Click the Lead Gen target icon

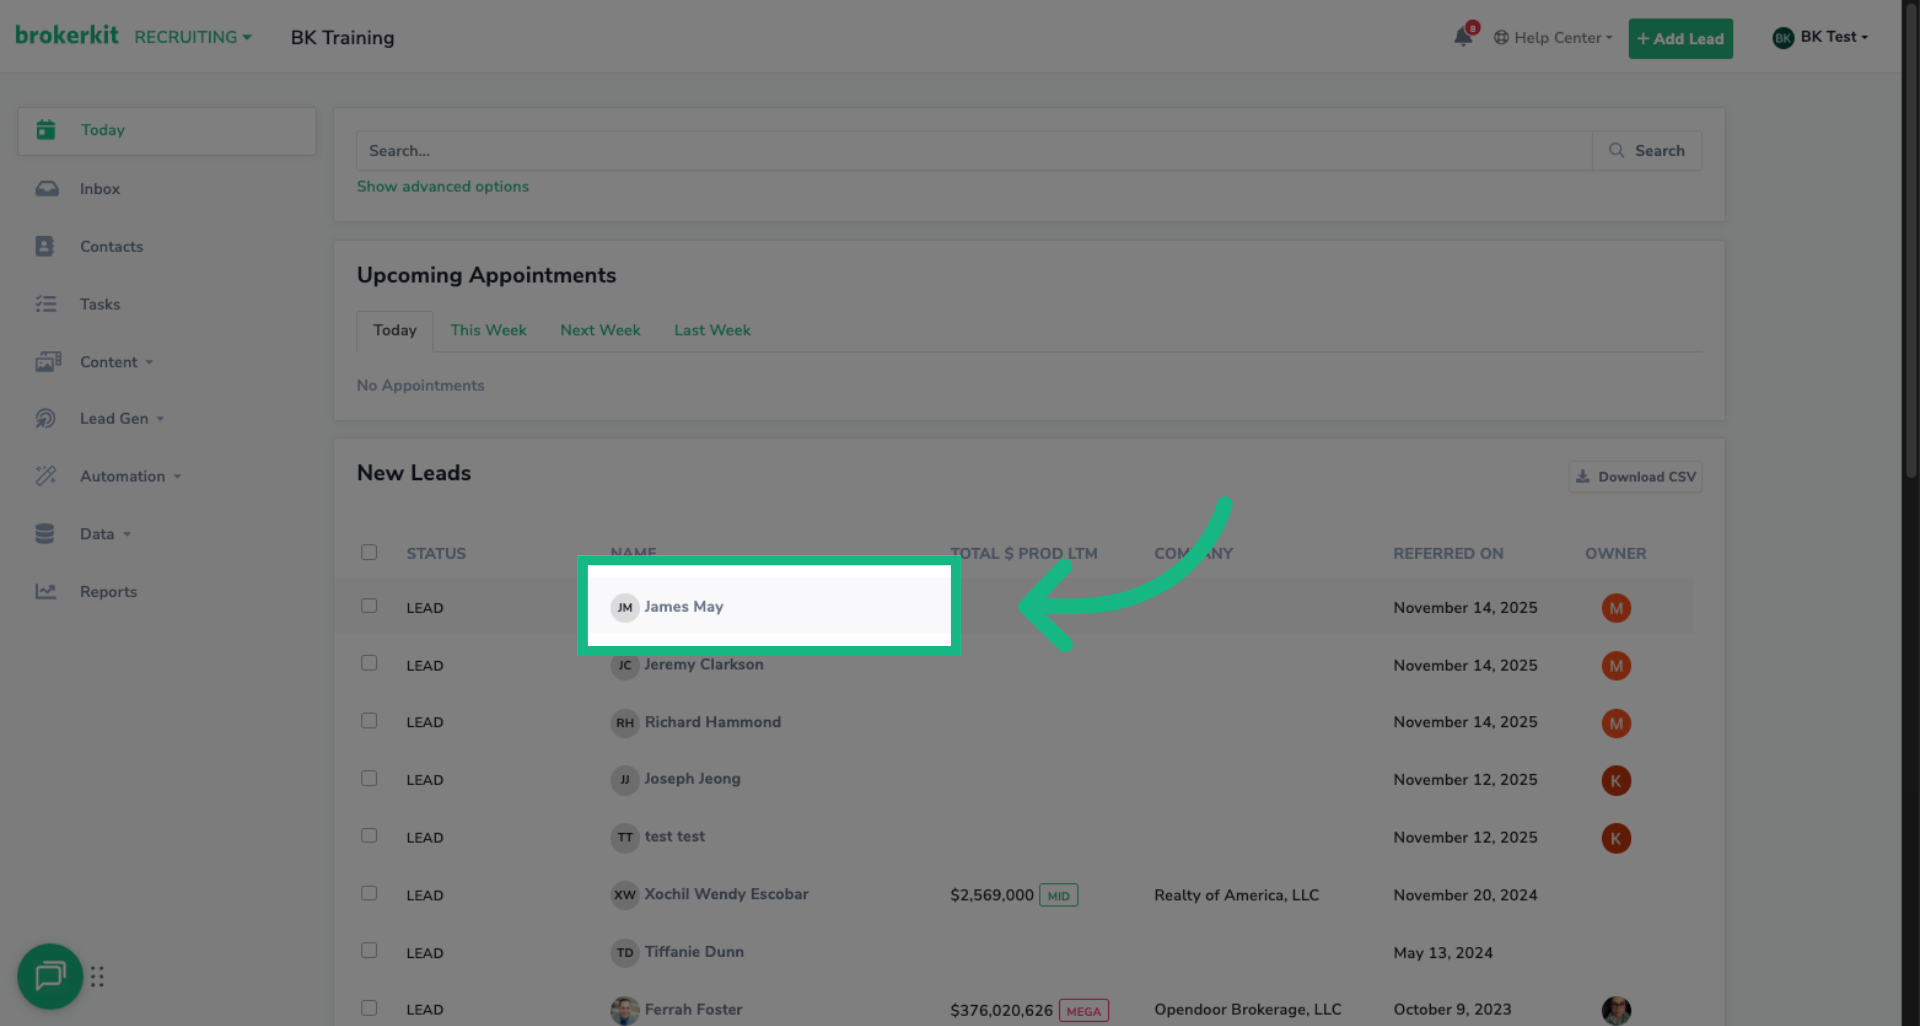pos(46,419)
